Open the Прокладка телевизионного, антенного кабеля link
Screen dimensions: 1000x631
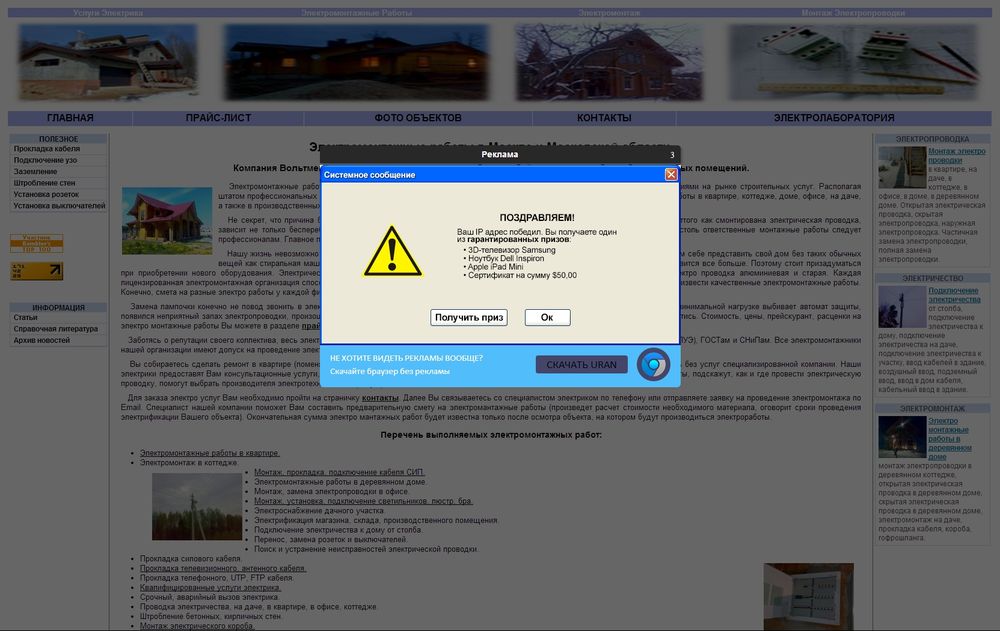(x=223, y=568)
